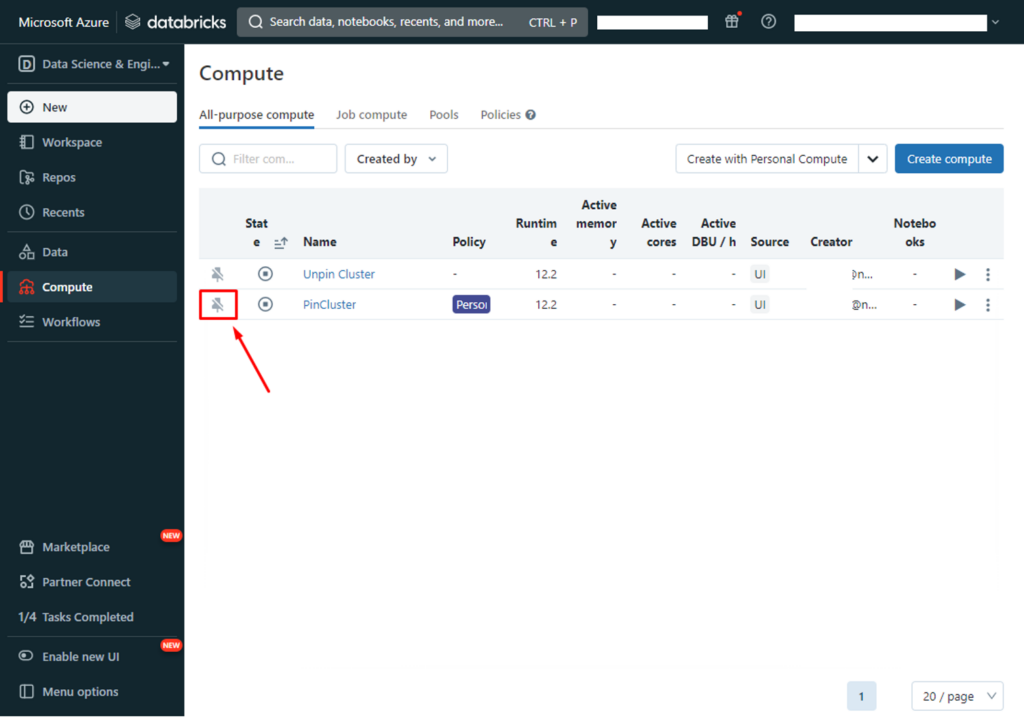Switch to the Job compute tab

pos(371,115)
